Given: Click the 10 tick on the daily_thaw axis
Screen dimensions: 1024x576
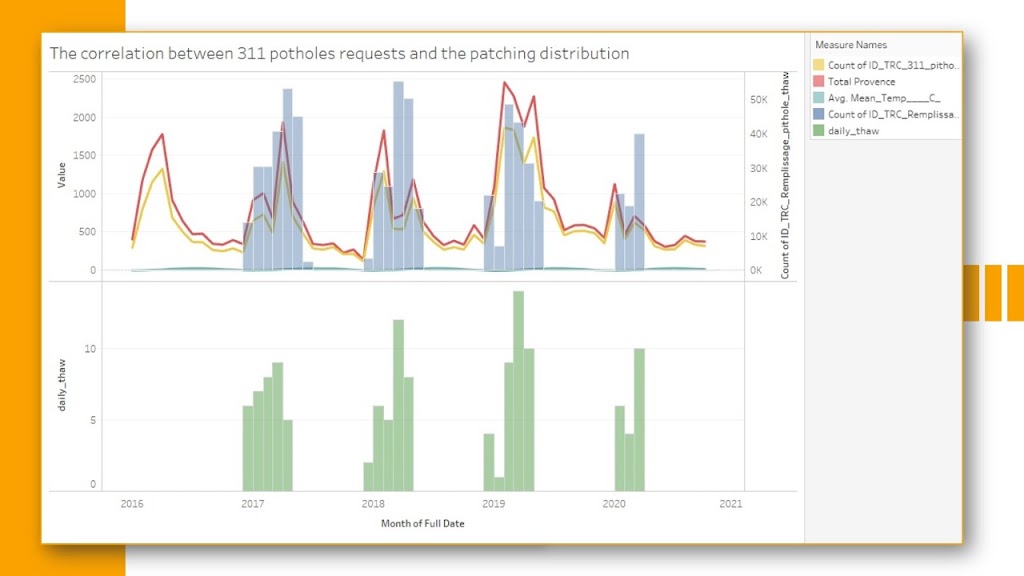Looking at the screenshot, I should pyautogui.click(x=90, y=349).
